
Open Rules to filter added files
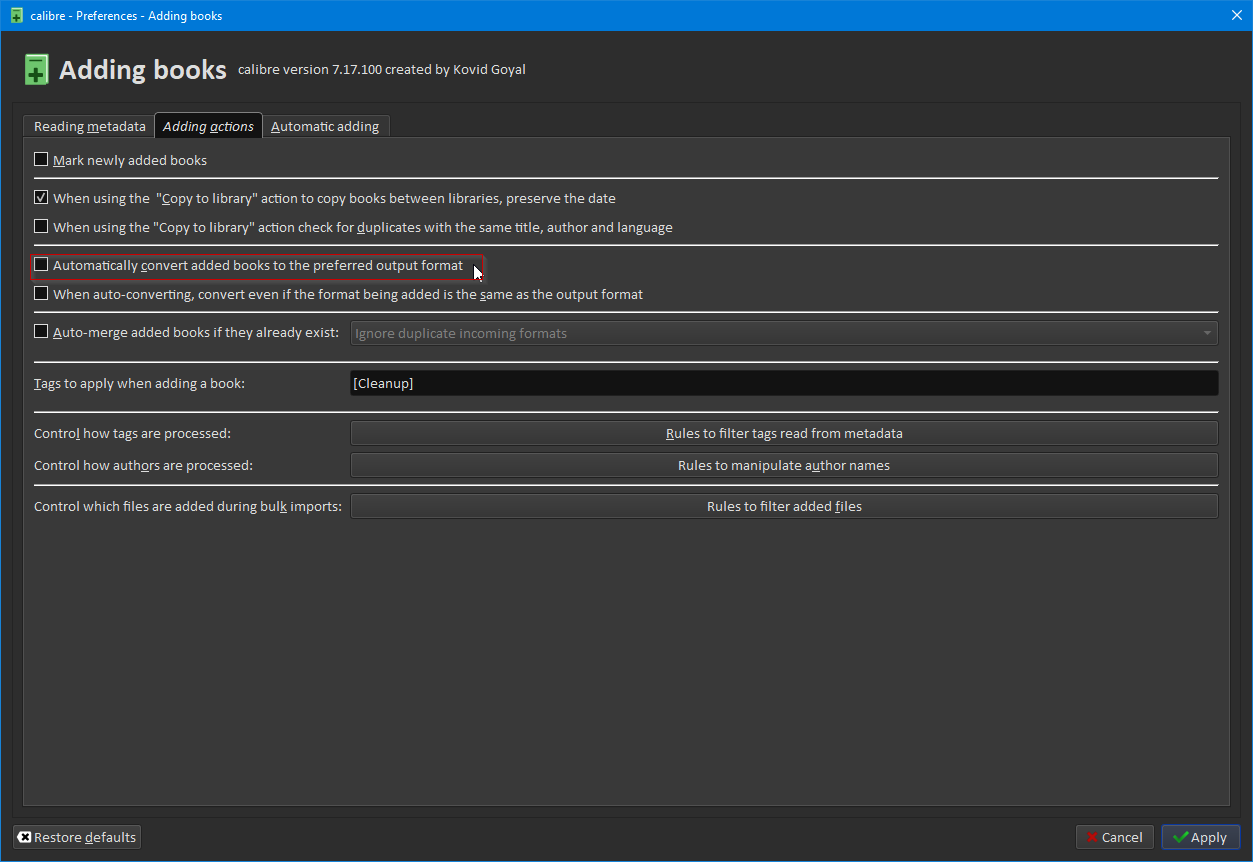pyautogui.click(x=784, y=506)
